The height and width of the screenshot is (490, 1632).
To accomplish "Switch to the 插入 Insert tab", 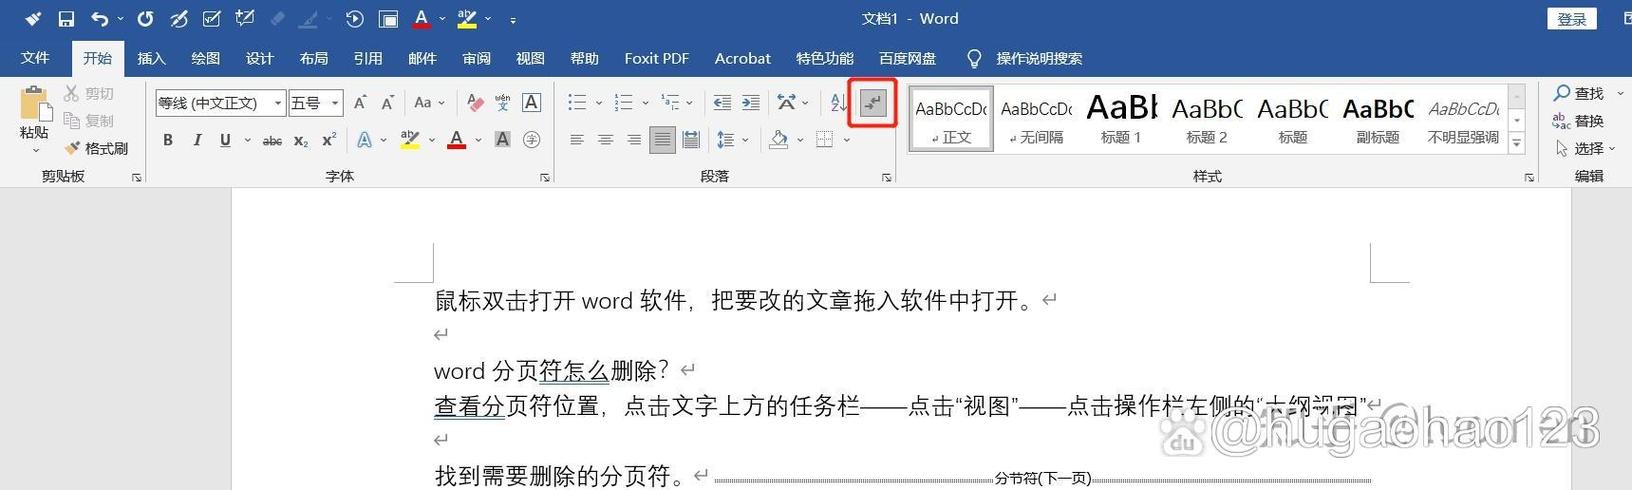I will tap(151, 58).
